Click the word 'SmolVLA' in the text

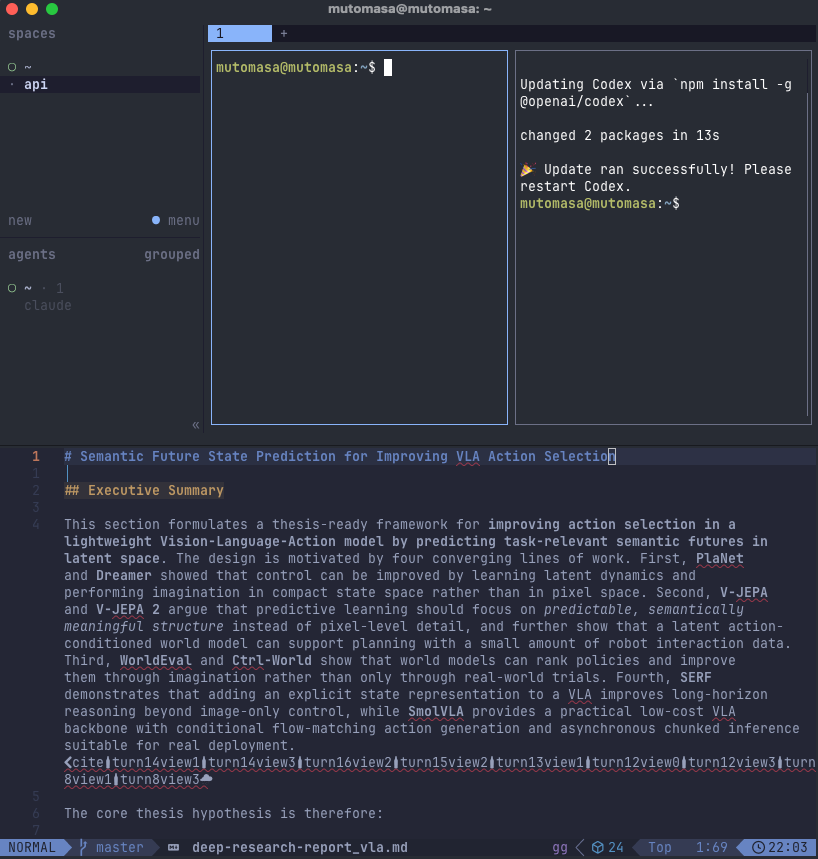pyautogui.click(x=436, y=711)
